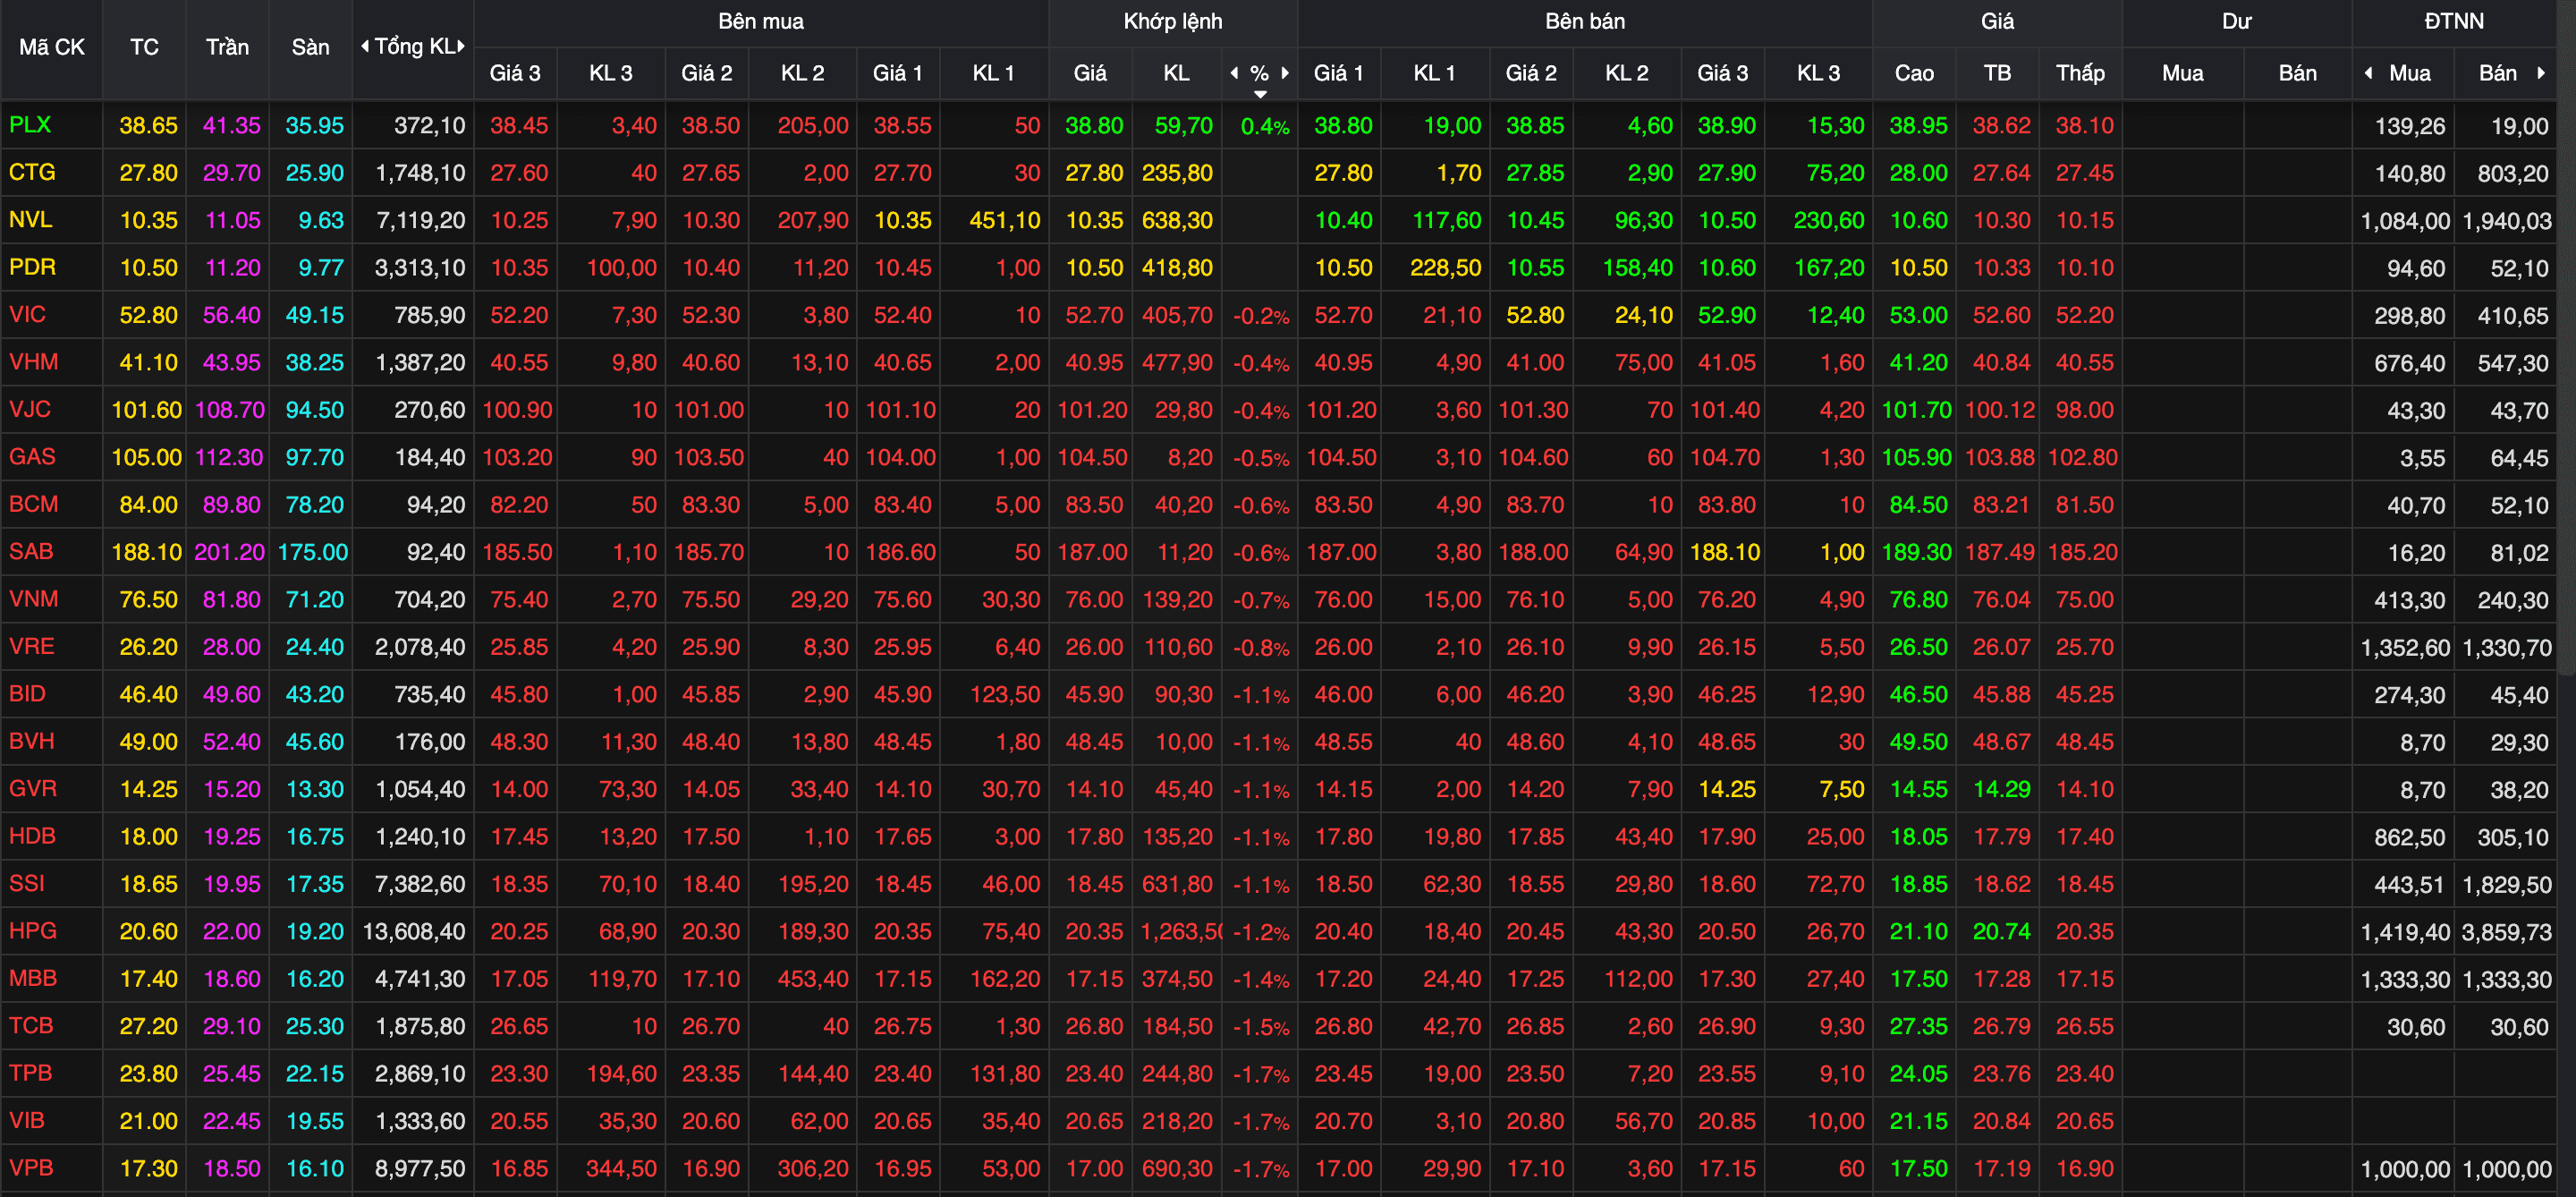Open VJC stock symbol

point(30,409)
